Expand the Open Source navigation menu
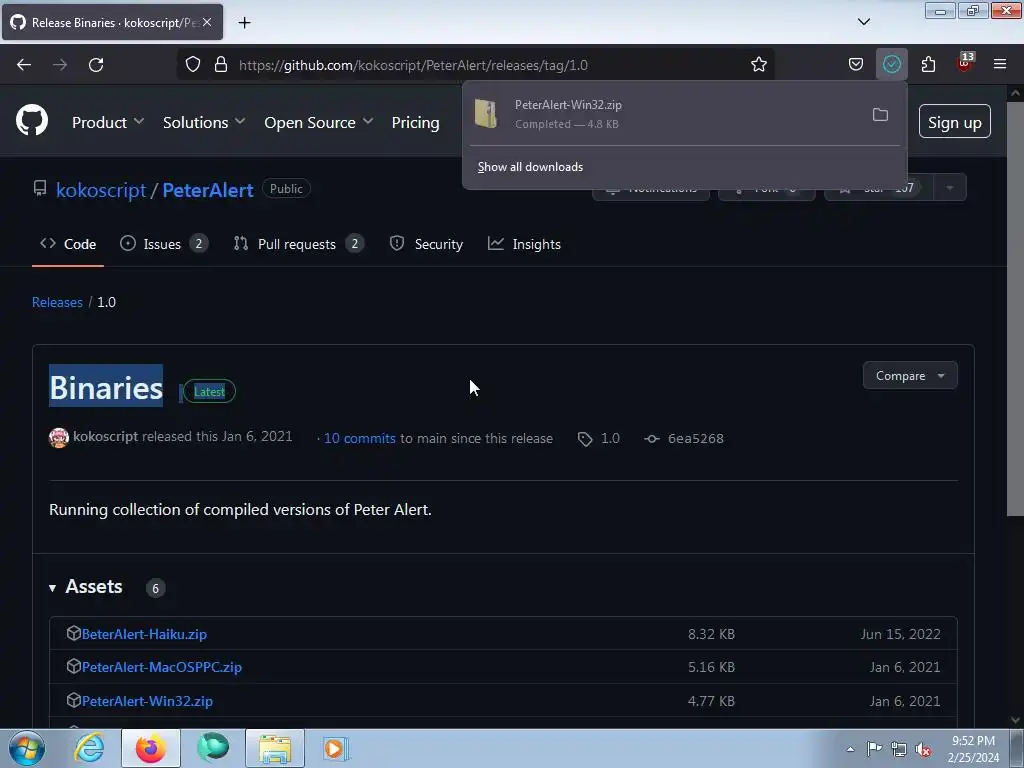 click(x=319, y=123)
